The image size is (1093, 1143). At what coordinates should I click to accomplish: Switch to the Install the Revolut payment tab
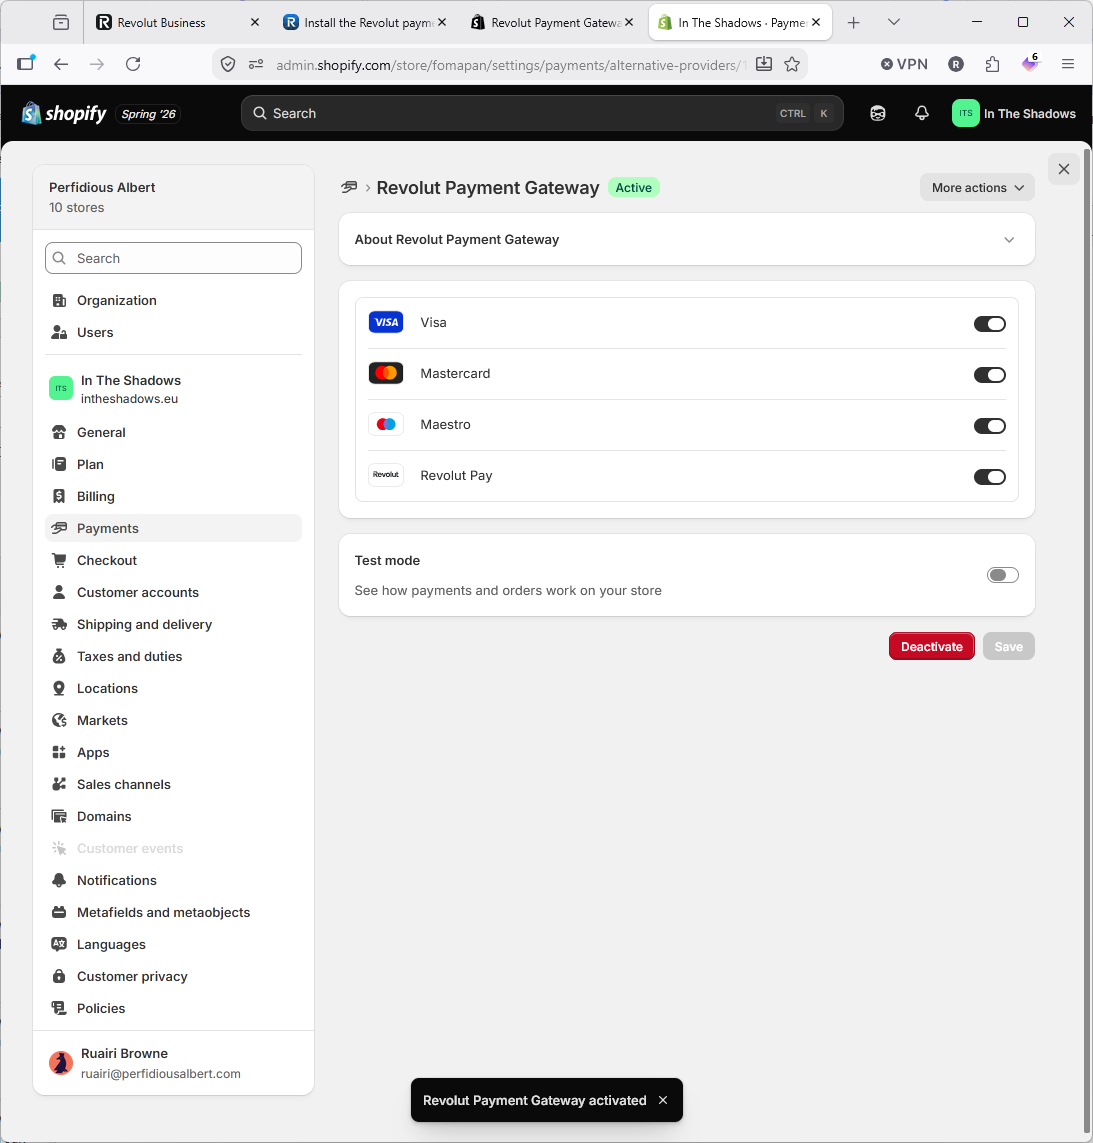[x=365, y=23]
